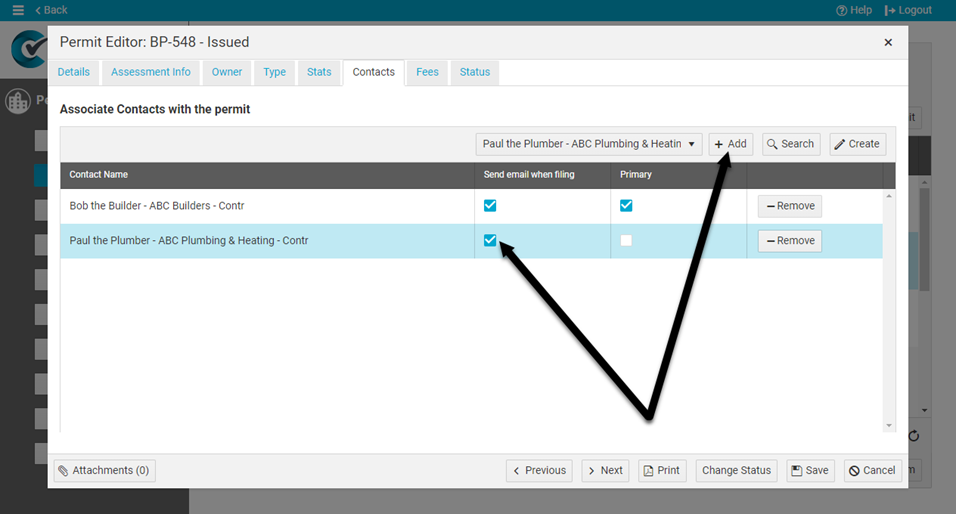
Task: Open the hamburger menu icon
Action: pos(18,10)
